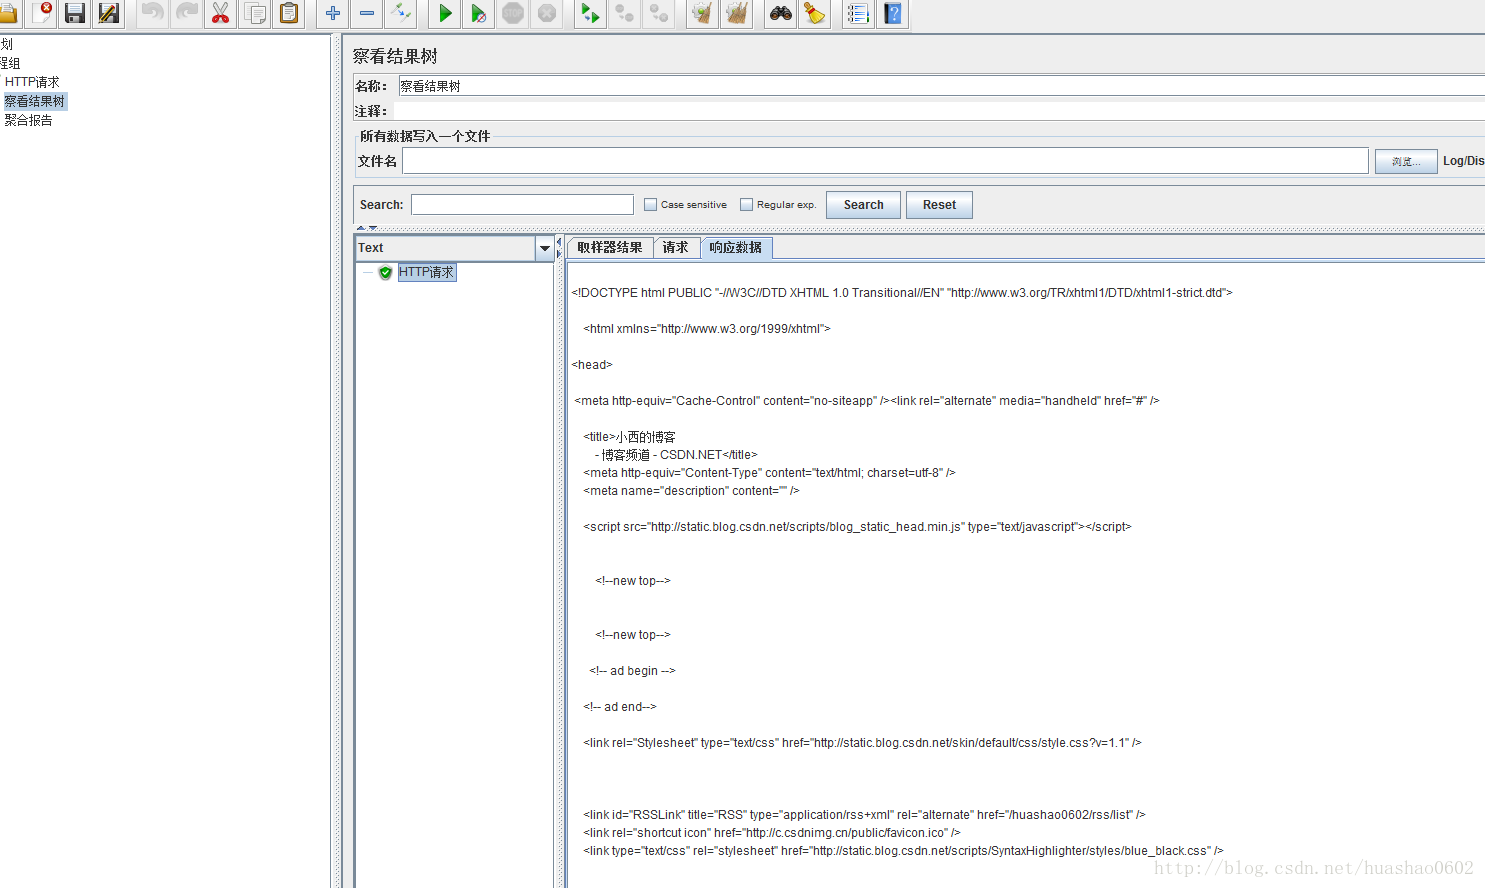Click the Search text input field
This screenshot has height=888, width=1485.
tap(522, 205)
